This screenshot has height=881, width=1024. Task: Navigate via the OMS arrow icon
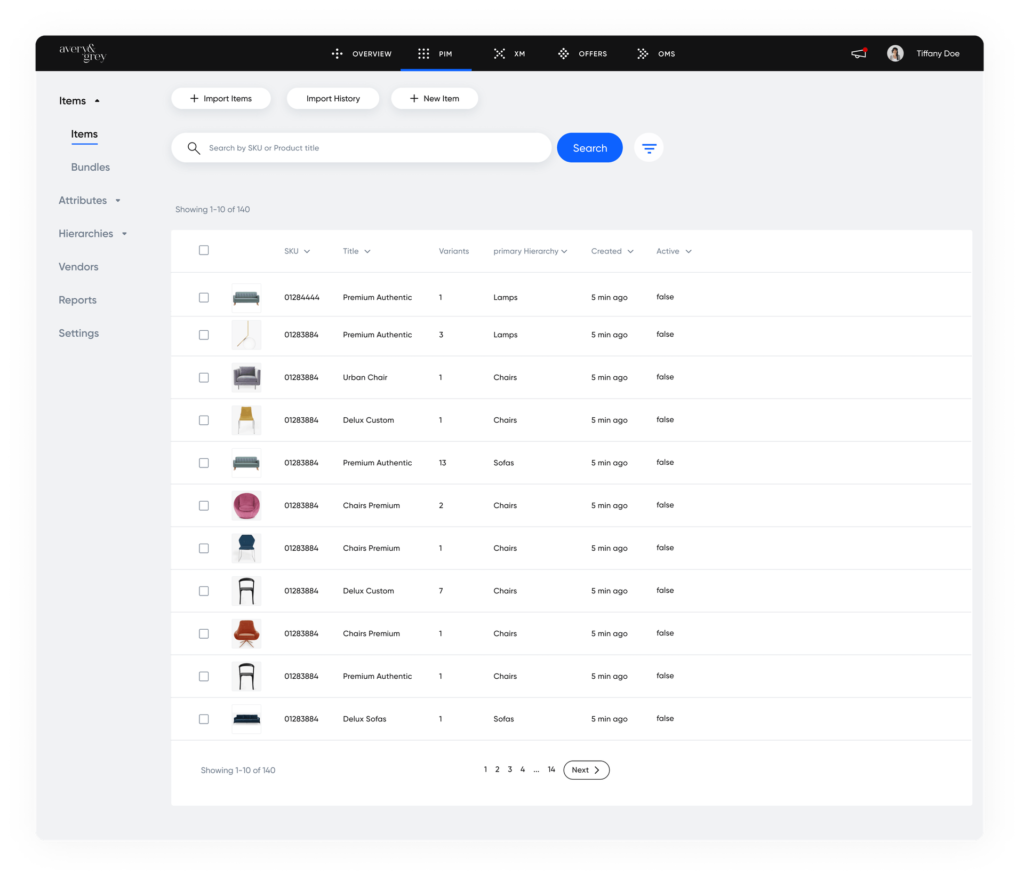(x=640, y=53)
